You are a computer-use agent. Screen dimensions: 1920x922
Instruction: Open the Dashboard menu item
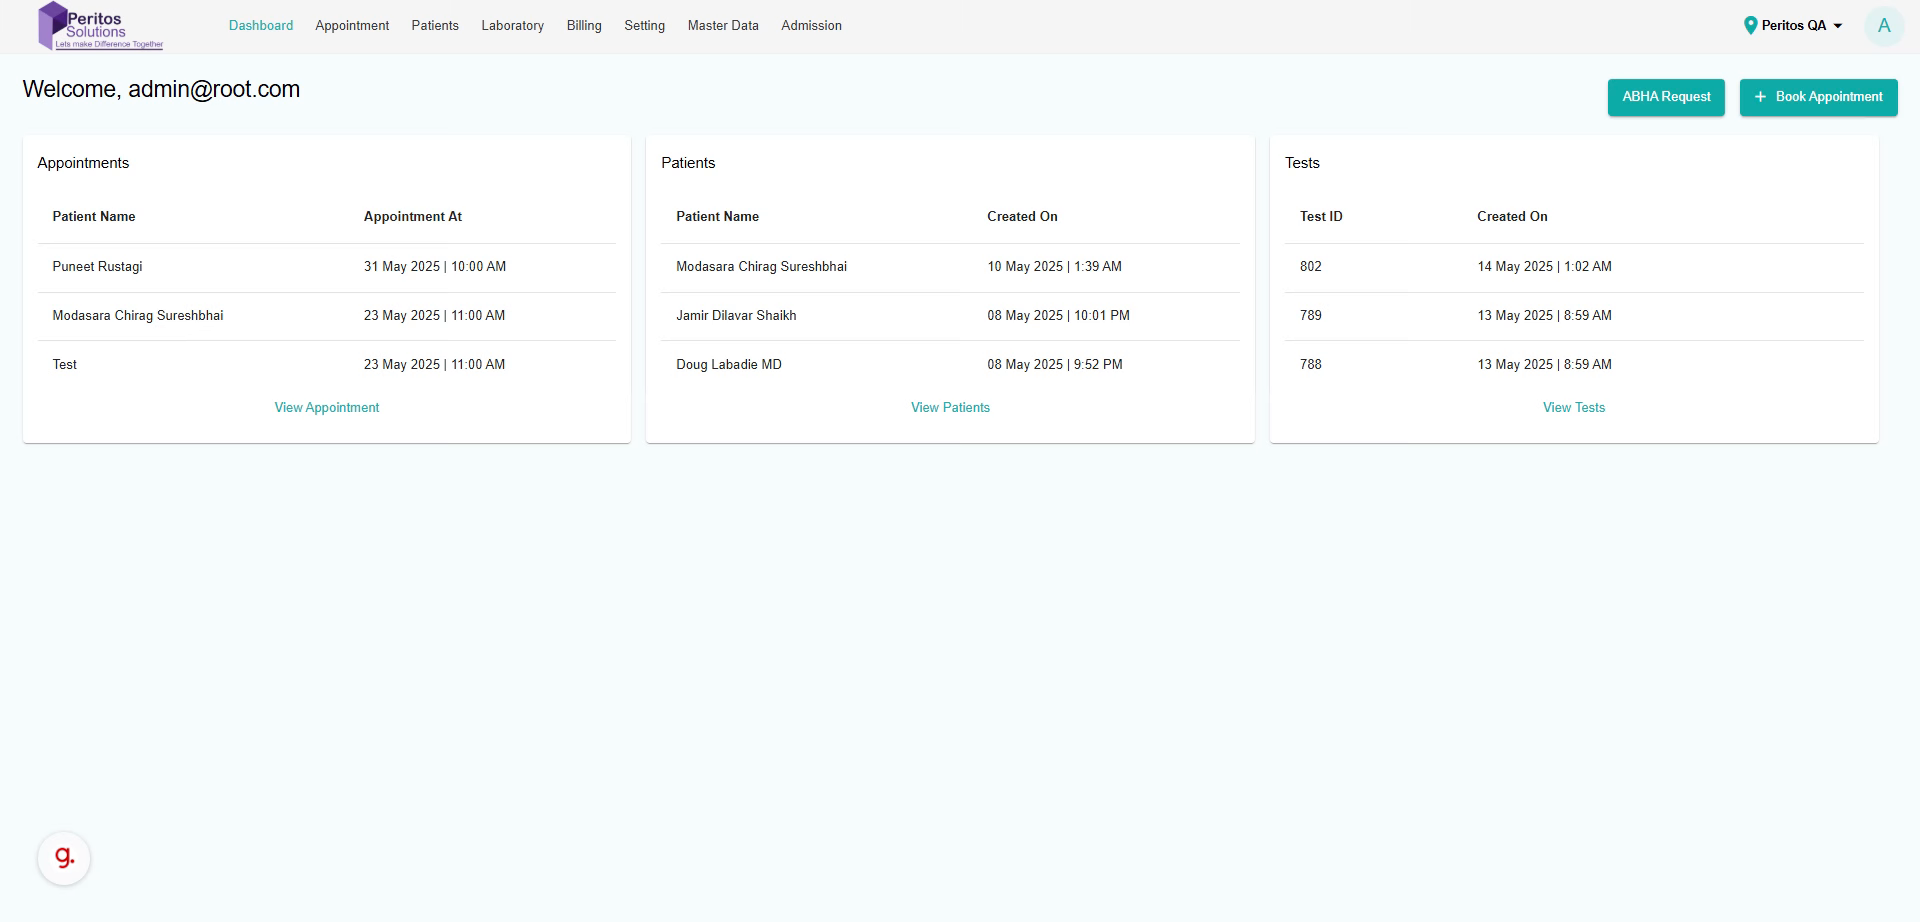tap(261, 26)
